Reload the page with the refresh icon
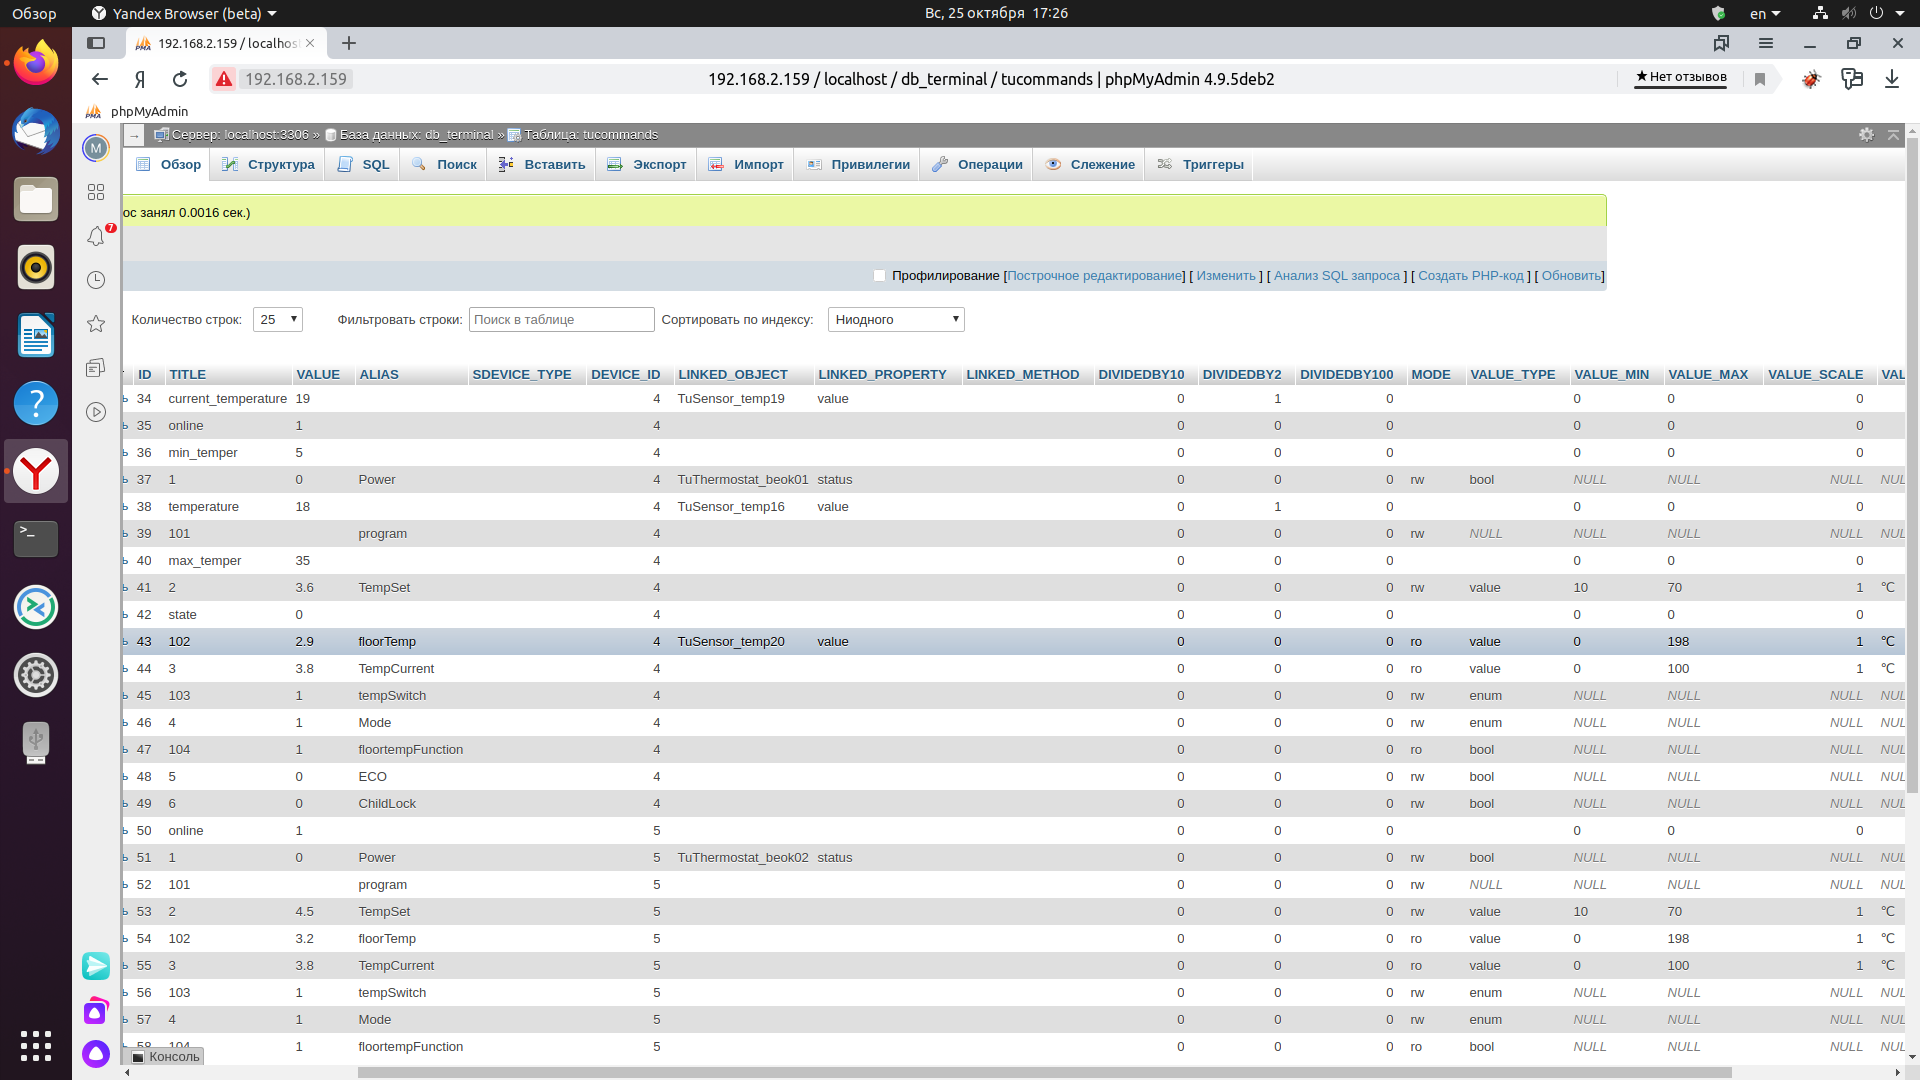 [x=180, y=79]
